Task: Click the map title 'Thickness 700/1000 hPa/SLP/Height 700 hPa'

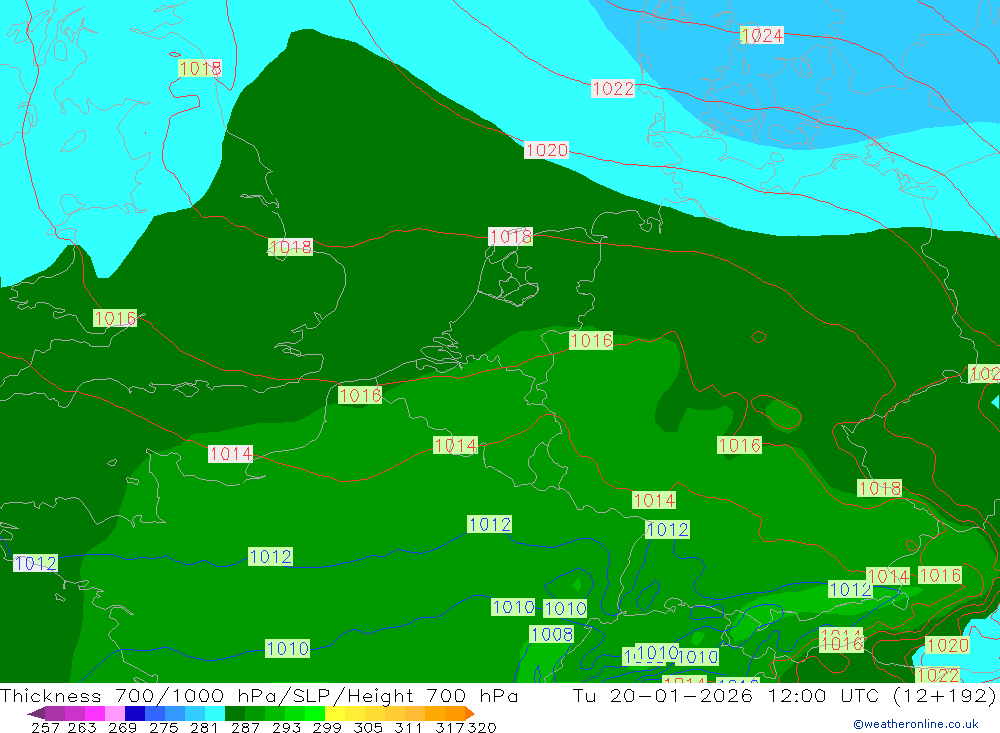Action: (x=259, y=695)
